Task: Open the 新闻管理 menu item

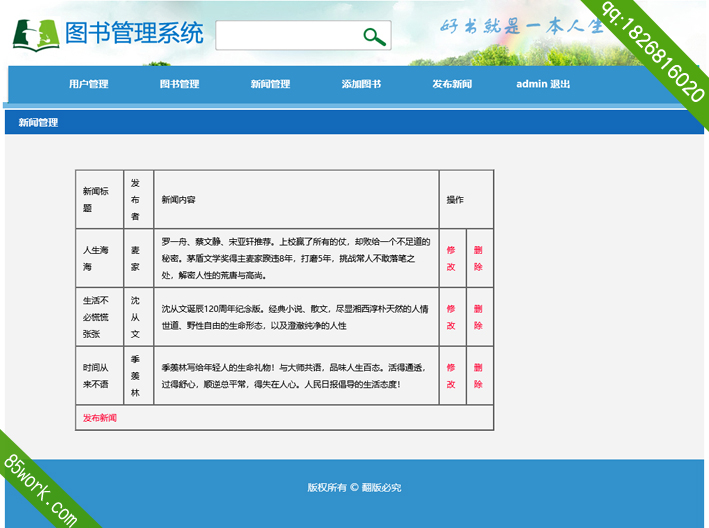Action: [x=270, y=84]
